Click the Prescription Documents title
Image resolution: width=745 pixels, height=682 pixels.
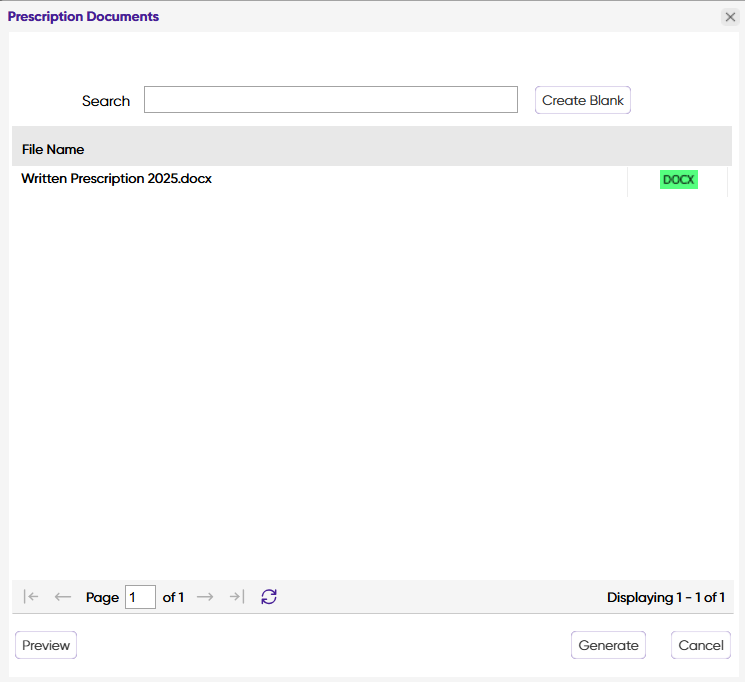pyautogui.click(x=83, y=17)
